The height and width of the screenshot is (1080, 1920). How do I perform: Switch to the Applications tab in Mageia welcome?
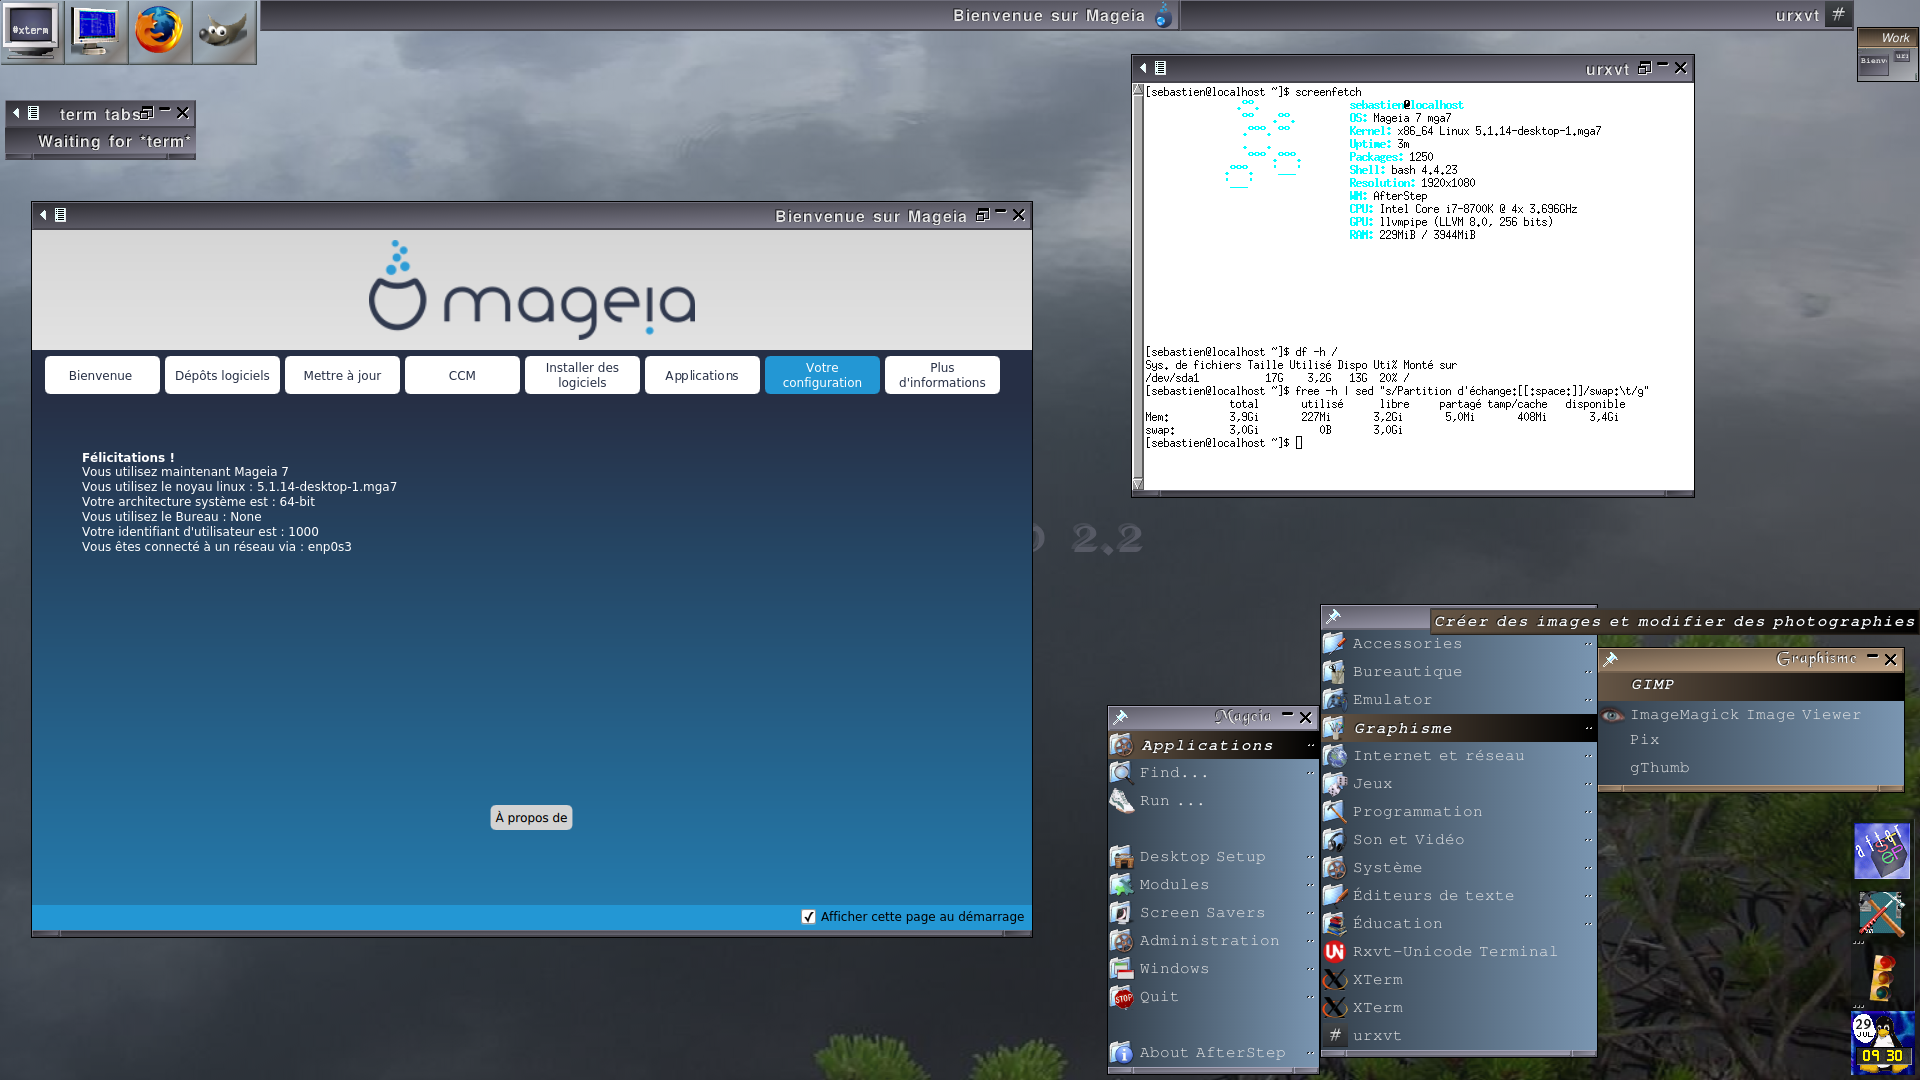702,375
